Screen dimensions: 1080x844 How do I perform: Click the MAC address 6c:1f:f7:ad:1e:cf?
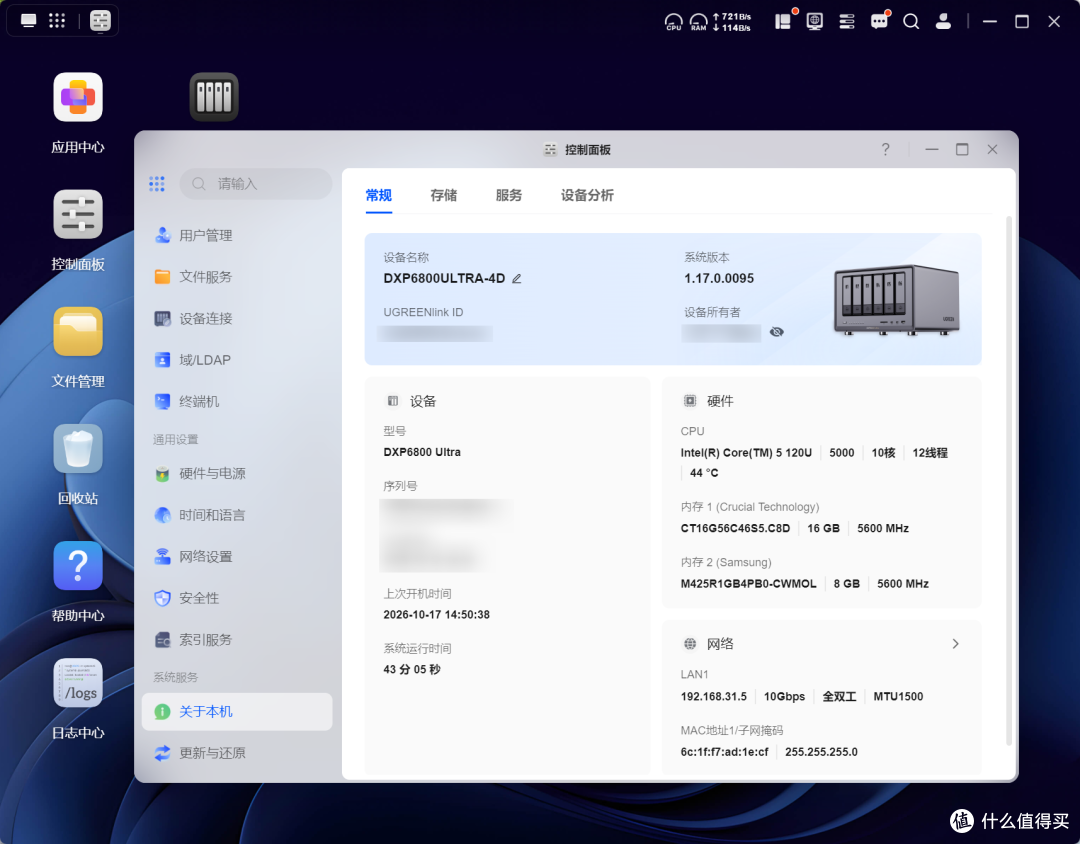tap(724, 752)
